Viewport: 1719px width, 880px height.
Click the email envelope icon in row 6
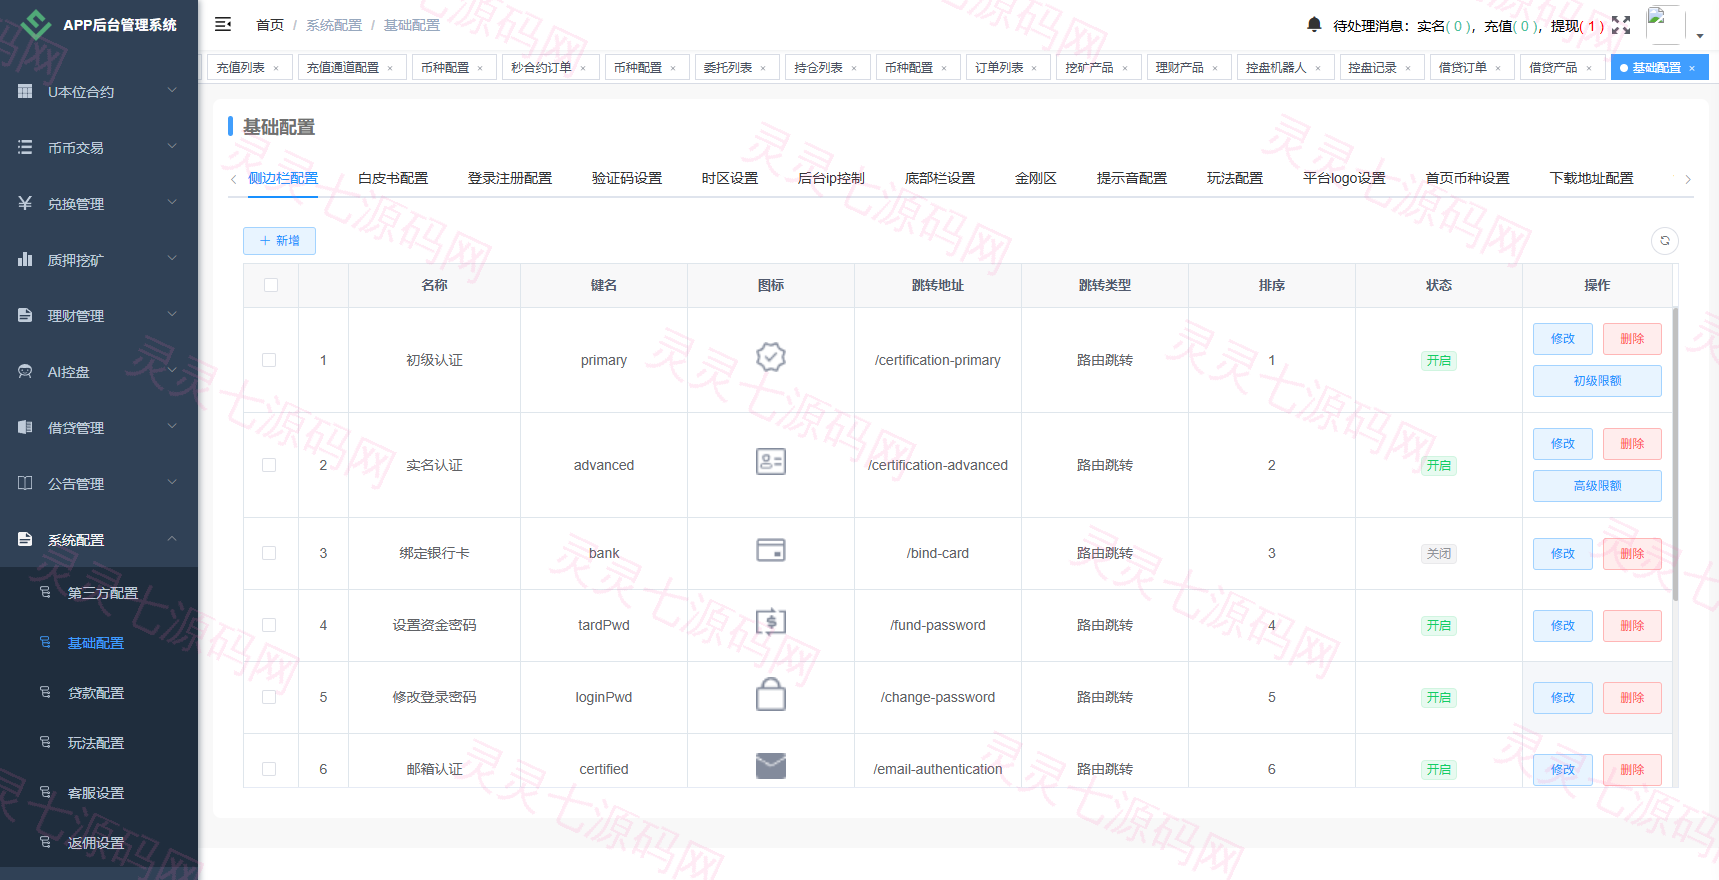tap(771, 766)
